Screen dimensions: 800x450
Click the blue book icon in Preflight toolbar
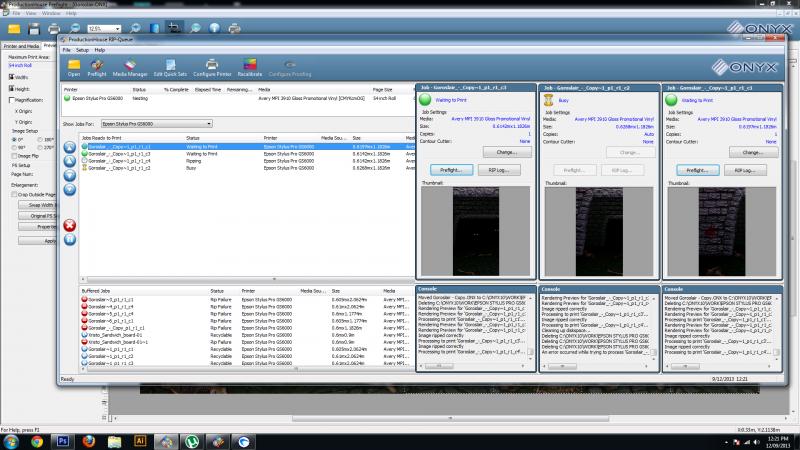click(x=154, y=28)
